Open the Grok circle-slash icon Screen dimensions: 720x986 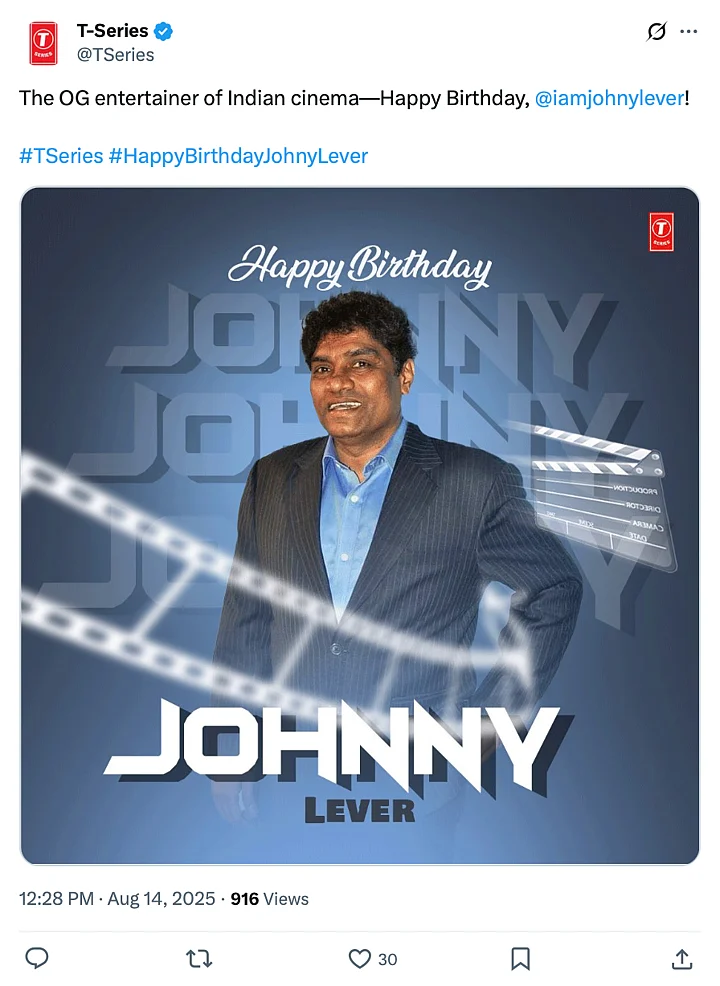(x=656, y=31)
